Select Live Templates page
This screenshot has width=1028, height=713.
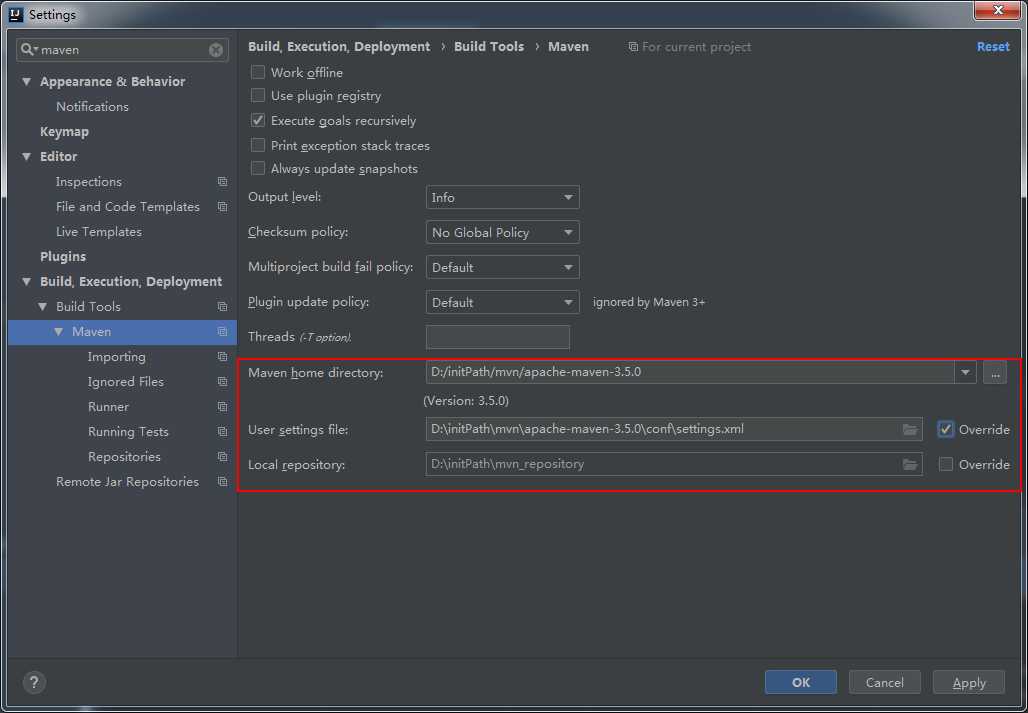point(99,231)
